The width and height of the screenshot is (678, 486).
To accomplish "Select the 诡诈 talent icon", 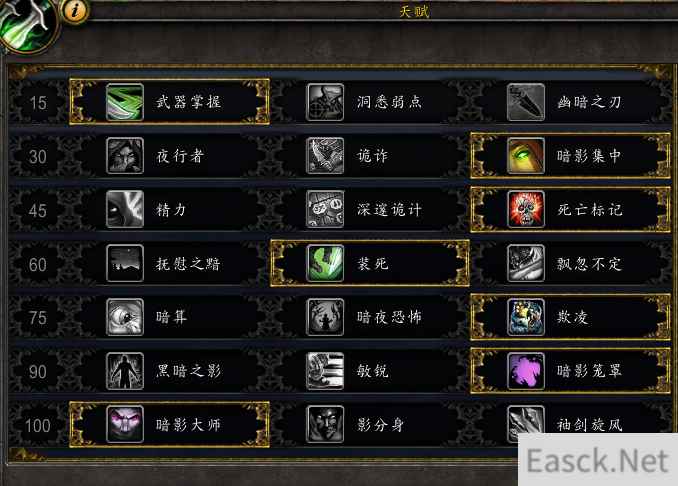I will [x=325, y=156].
